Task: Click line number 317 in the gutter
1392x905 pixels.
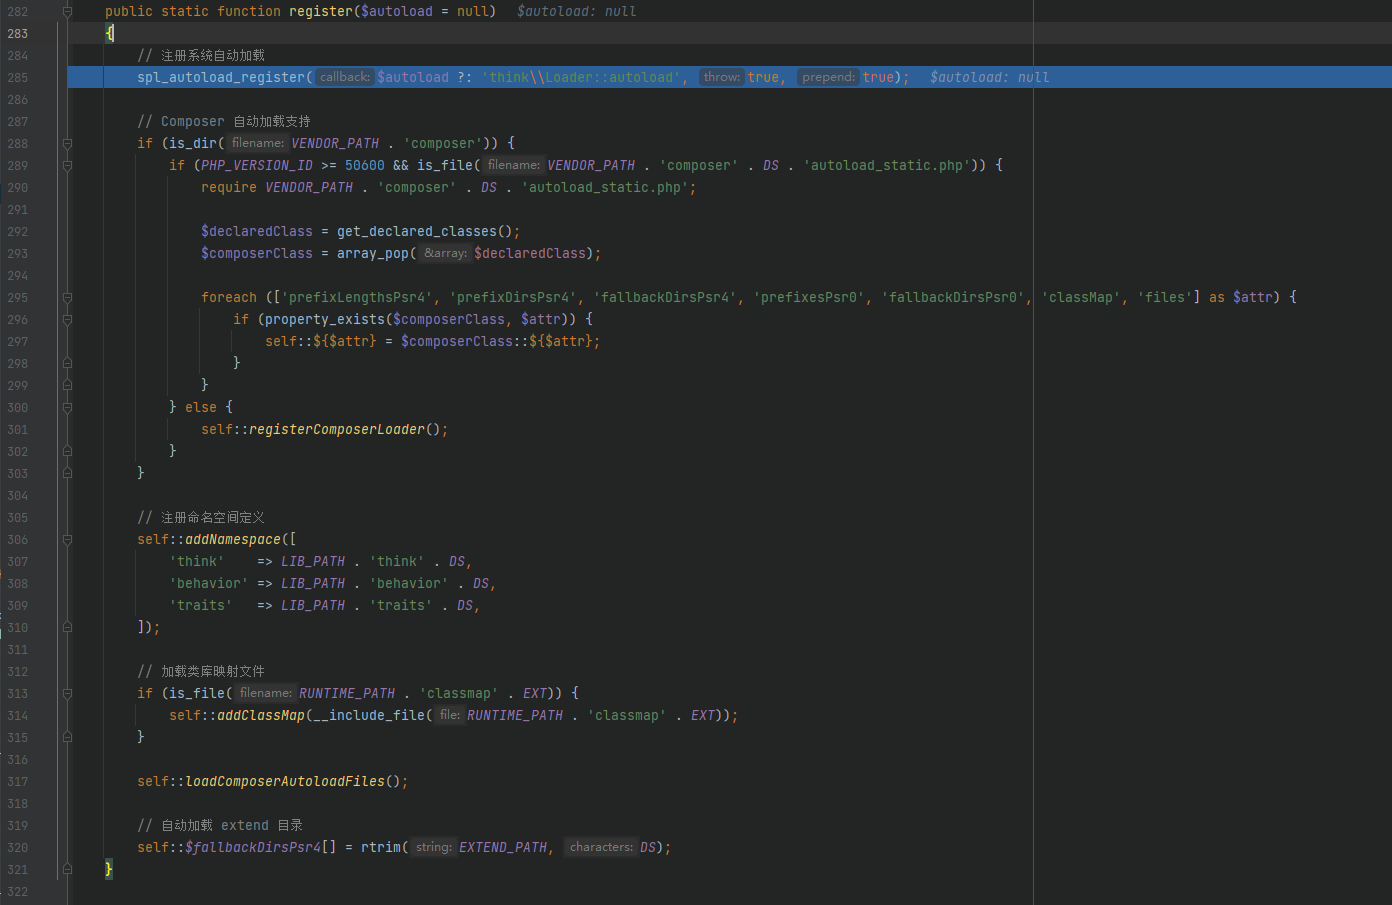Action: 18,781
